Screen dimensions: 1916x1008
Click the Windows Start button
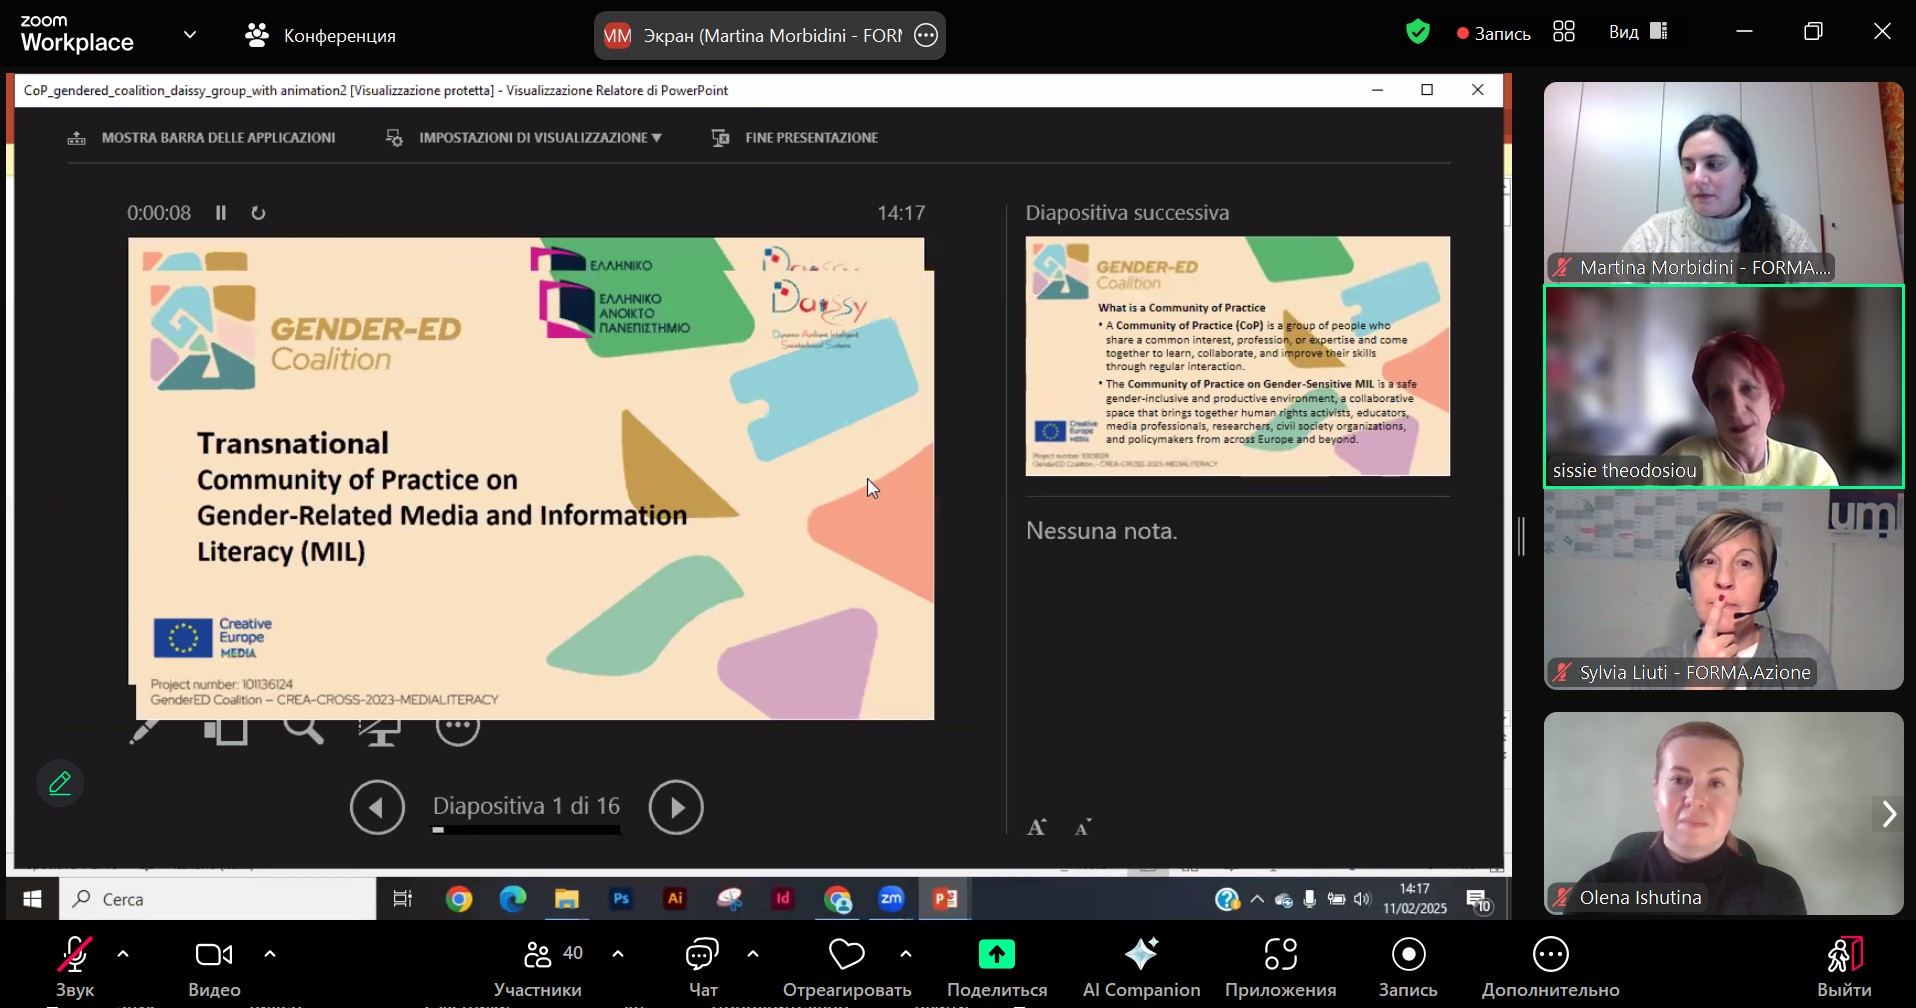(32, 899)
